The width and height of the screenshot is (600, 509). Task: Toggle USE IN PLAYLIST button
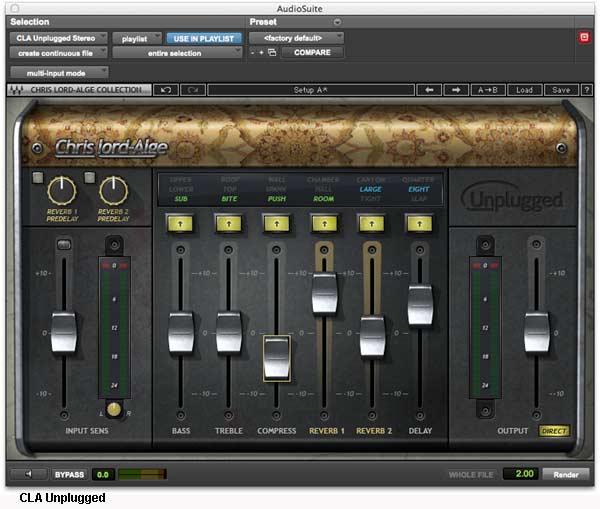204,38
